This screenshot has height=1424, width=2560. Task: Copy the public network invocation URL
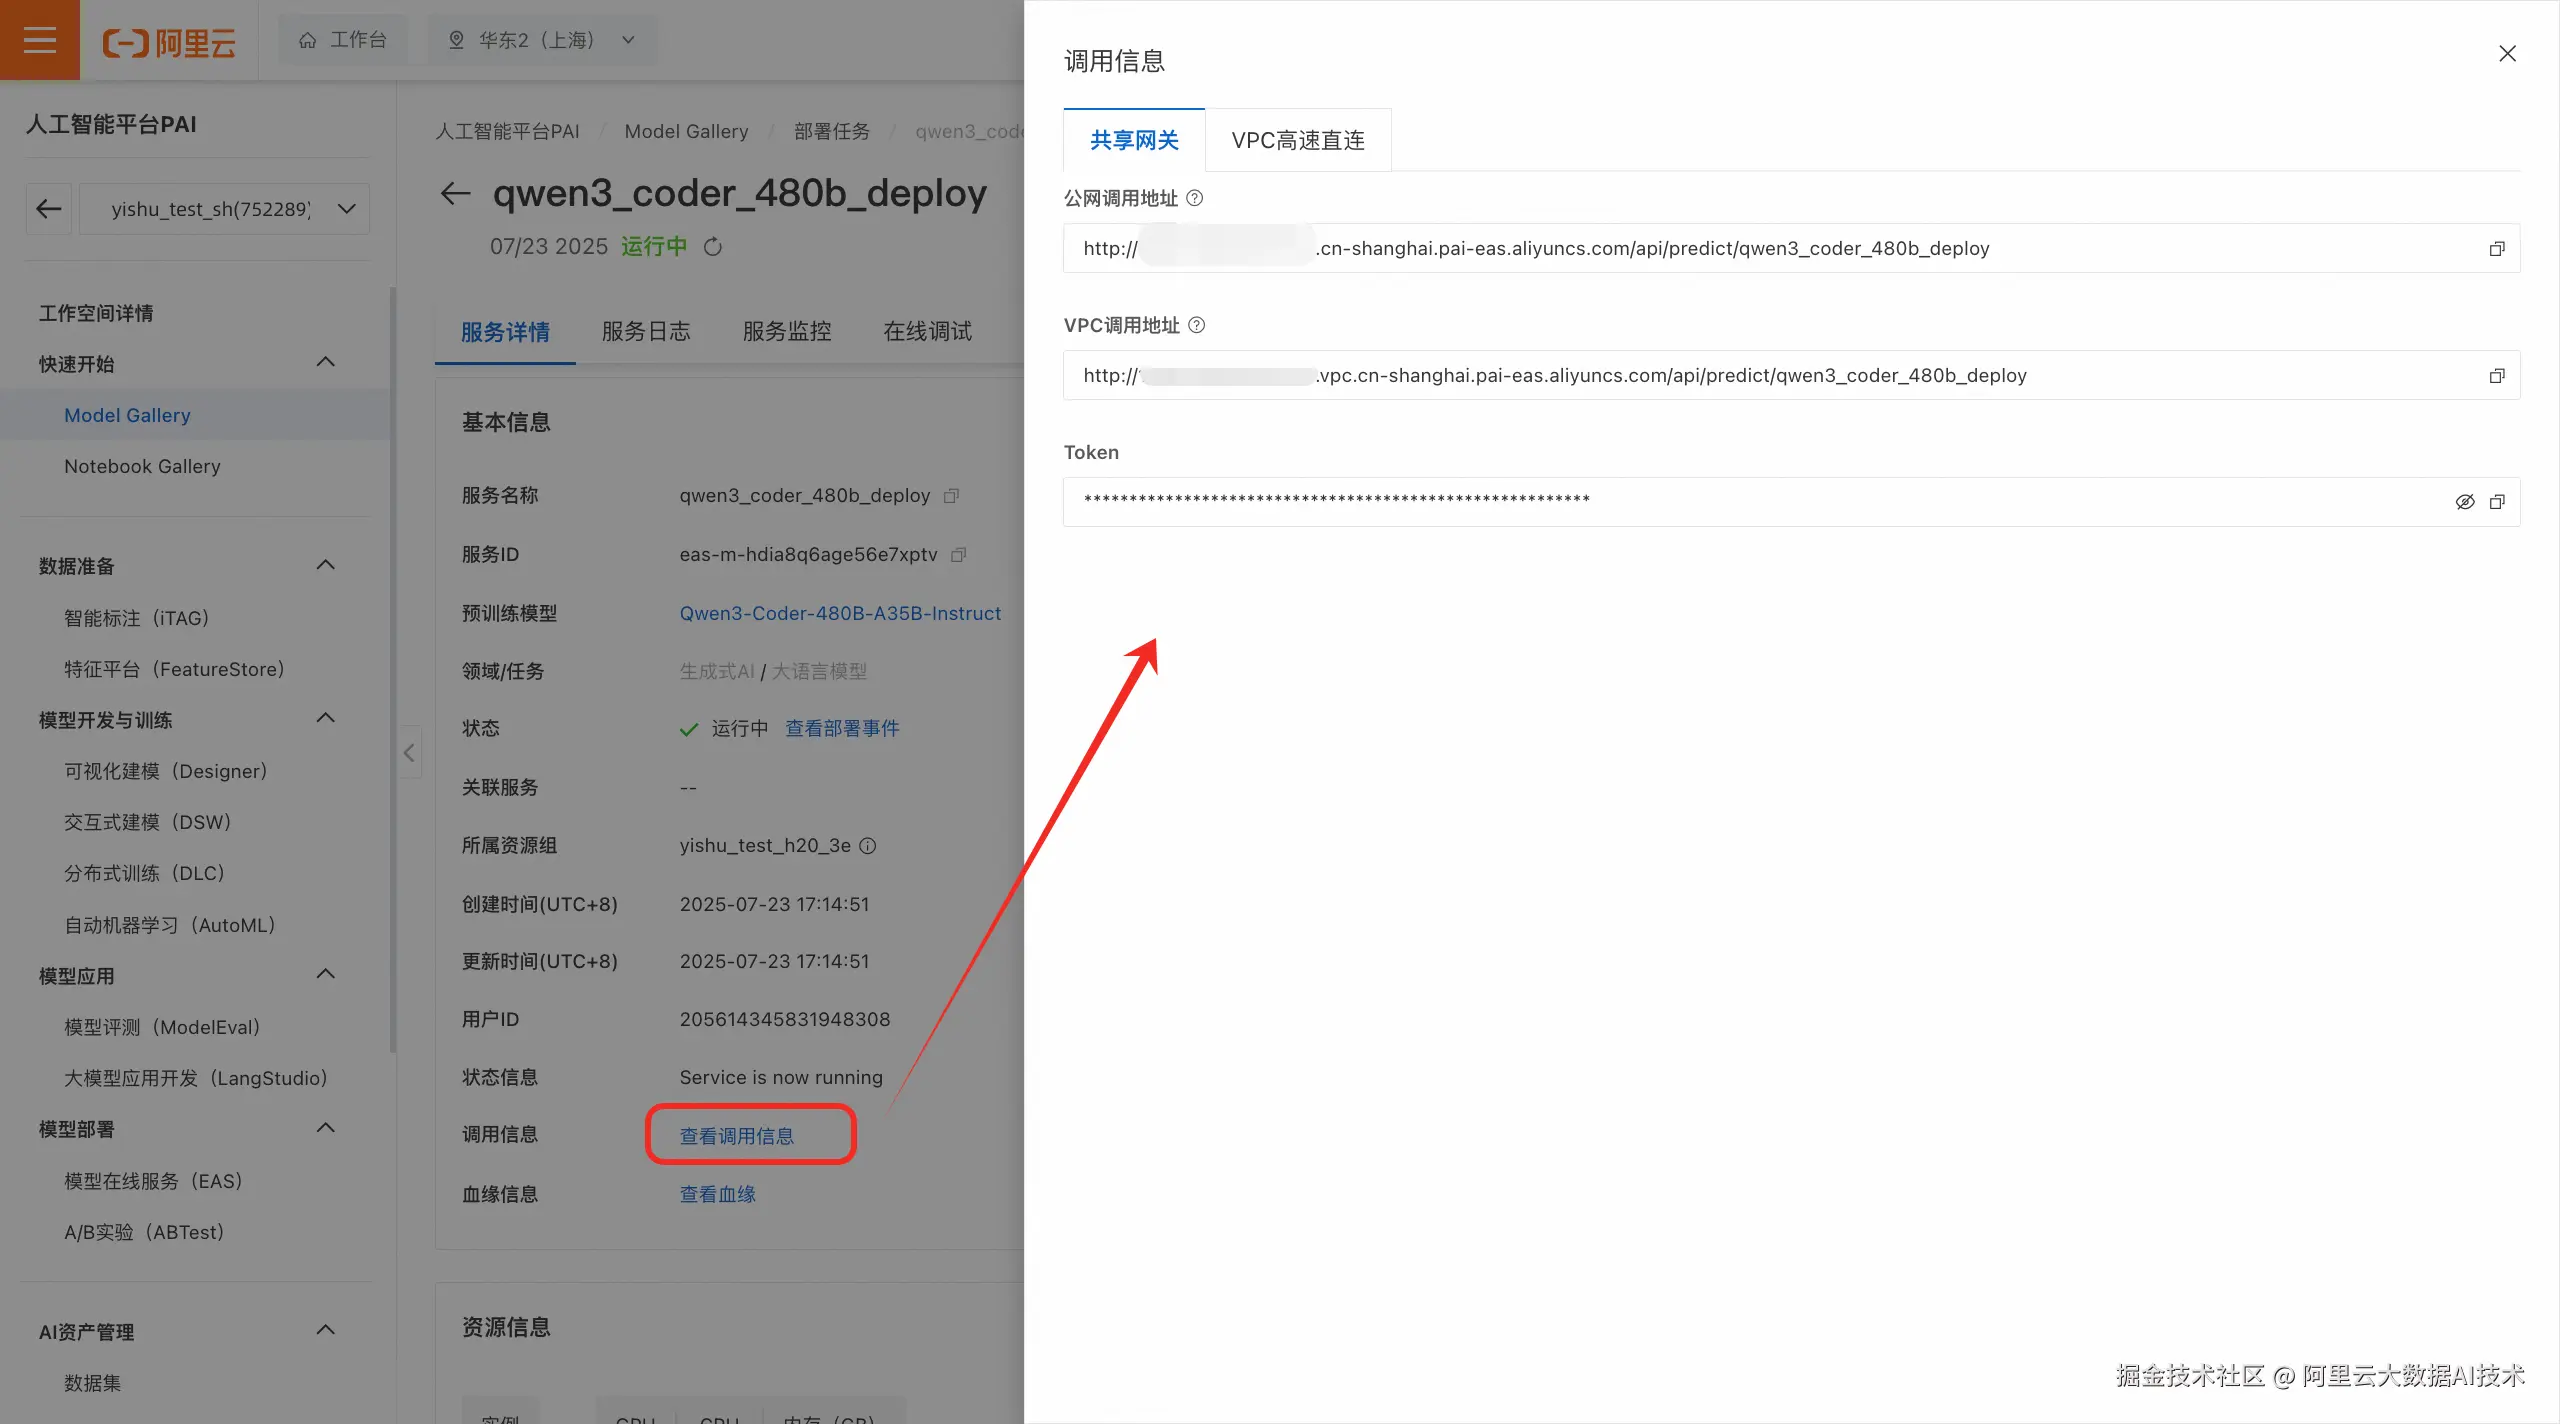2496,249
